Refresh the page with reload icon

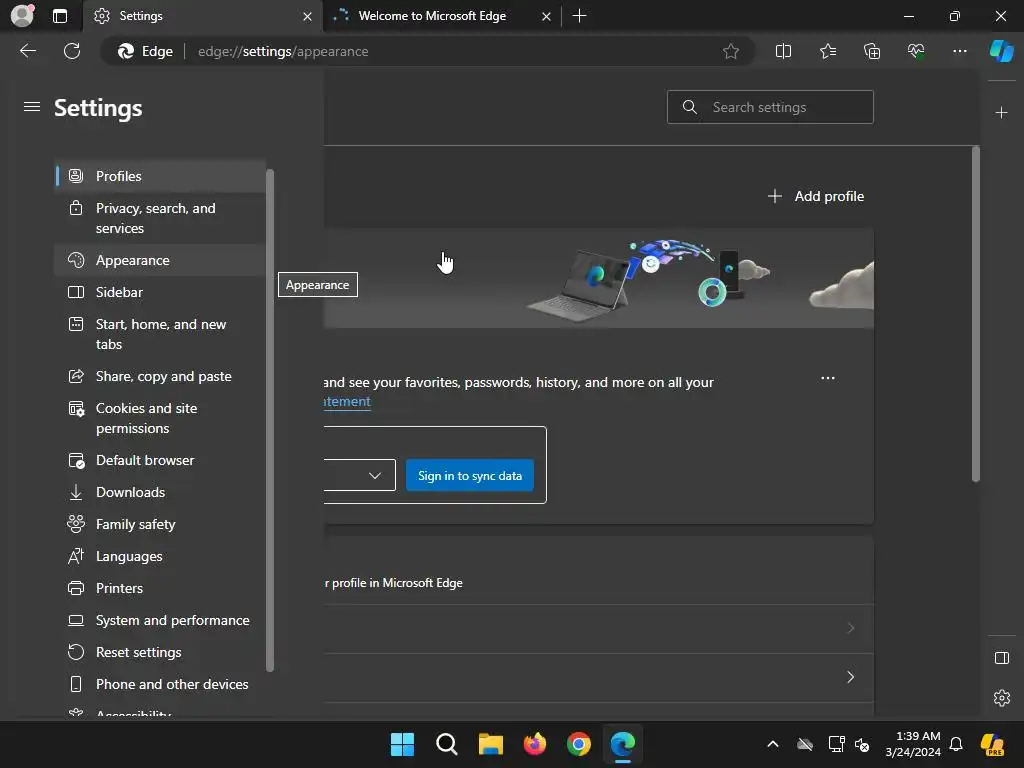72,51
